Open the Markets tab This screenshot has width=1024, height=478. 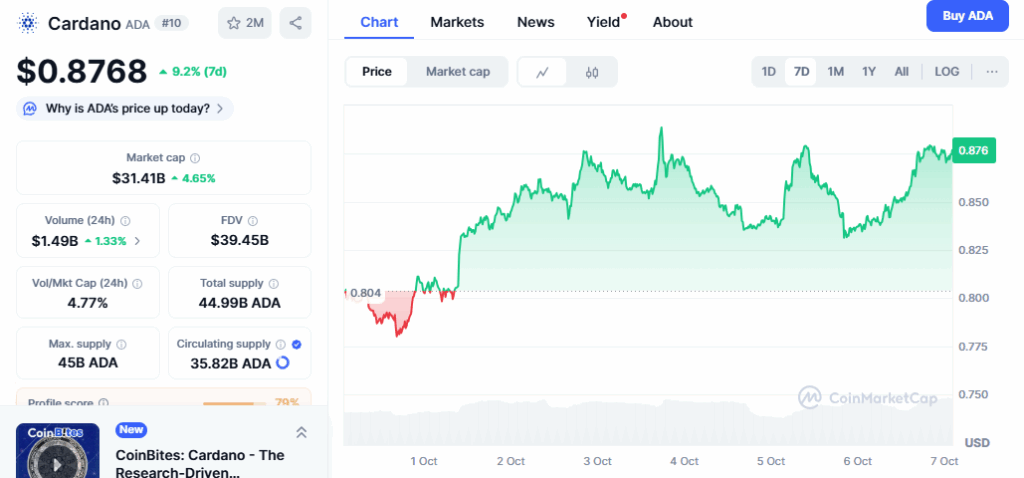pos(457,22)
